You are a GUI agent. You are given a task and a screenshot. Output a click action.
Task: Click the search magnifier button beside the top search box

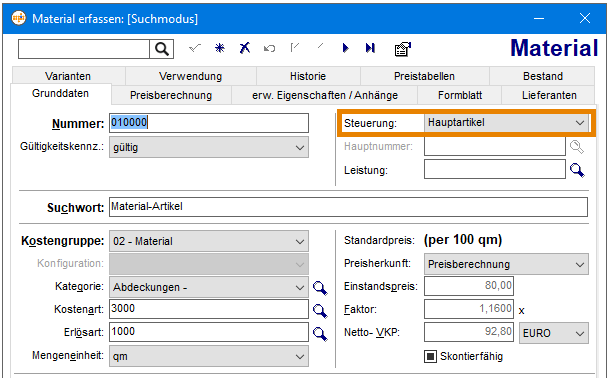[162, 49]
